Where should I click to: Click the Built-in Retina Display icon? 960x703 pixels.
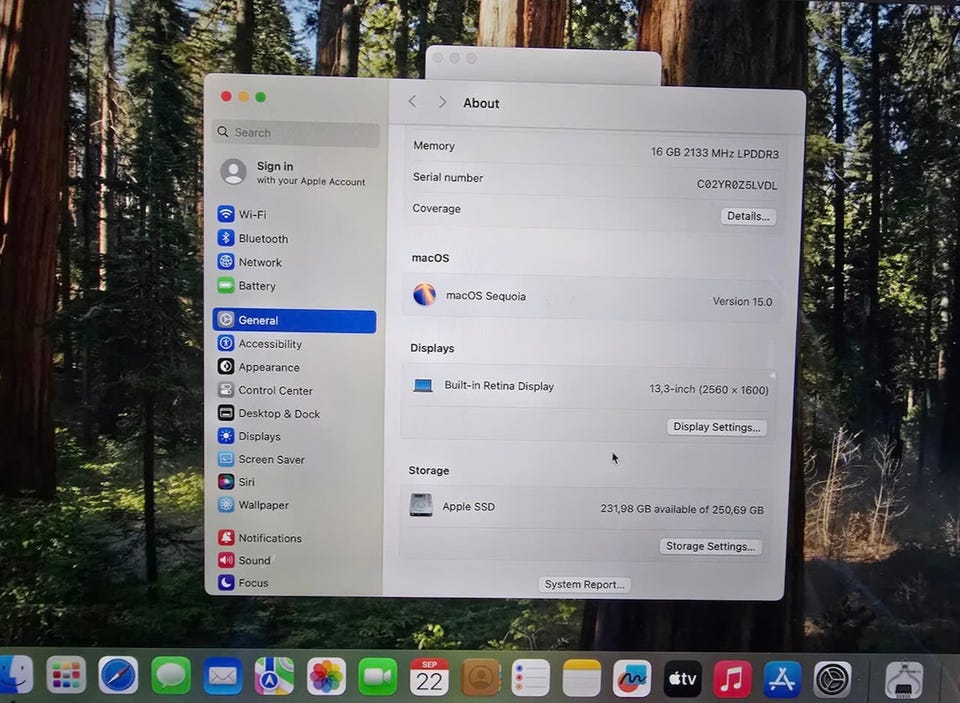click(x=422, y=385)
